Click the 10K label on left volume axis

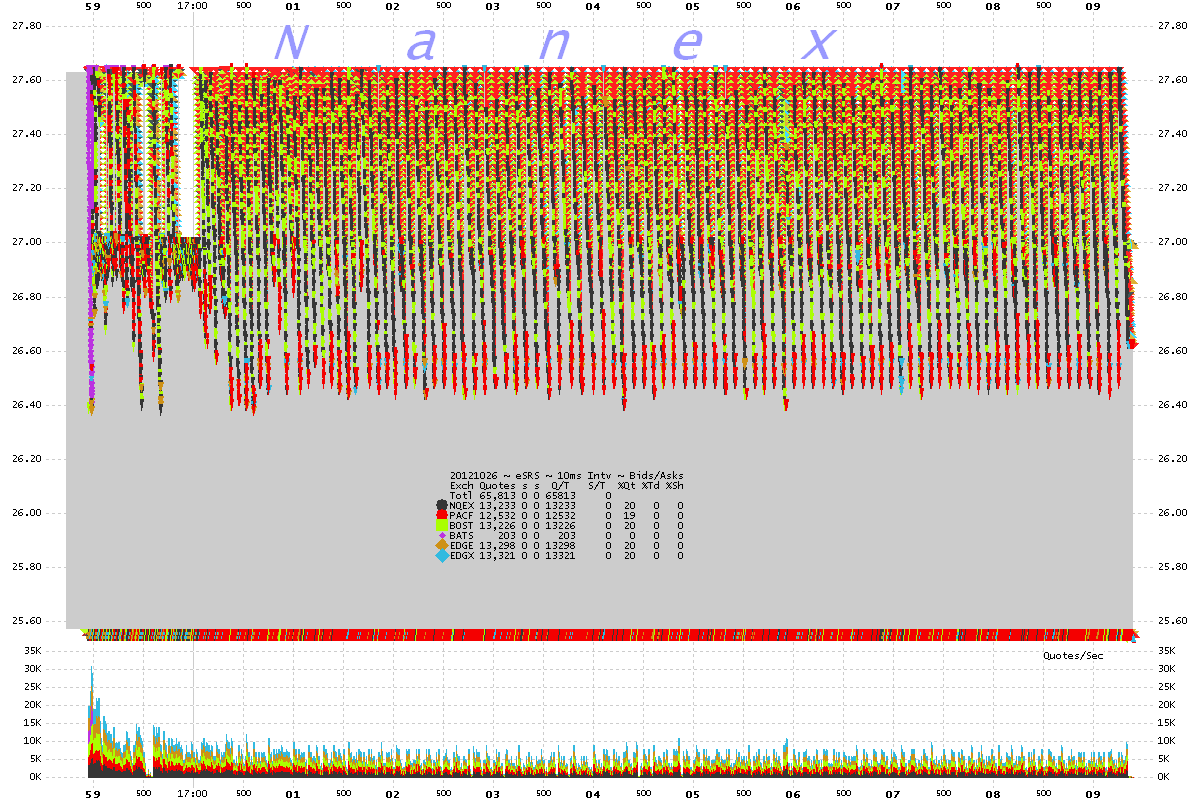click(x=32, y=741)
